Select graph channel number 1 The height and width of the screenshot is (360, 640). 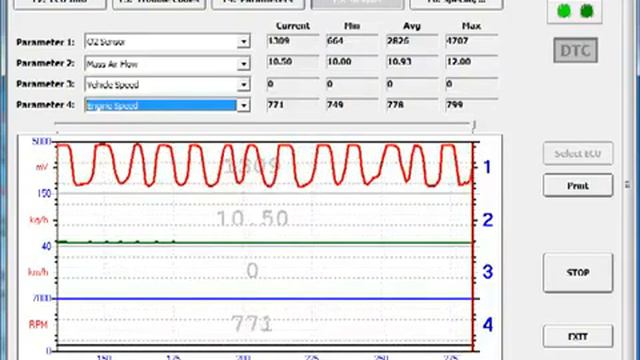tap(487, 167)
